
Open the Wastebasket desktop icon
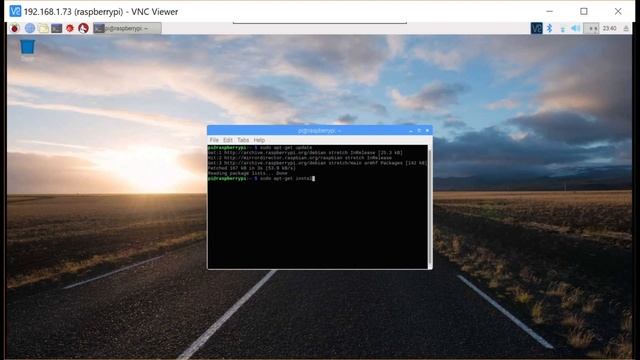(x=27, y=47)
